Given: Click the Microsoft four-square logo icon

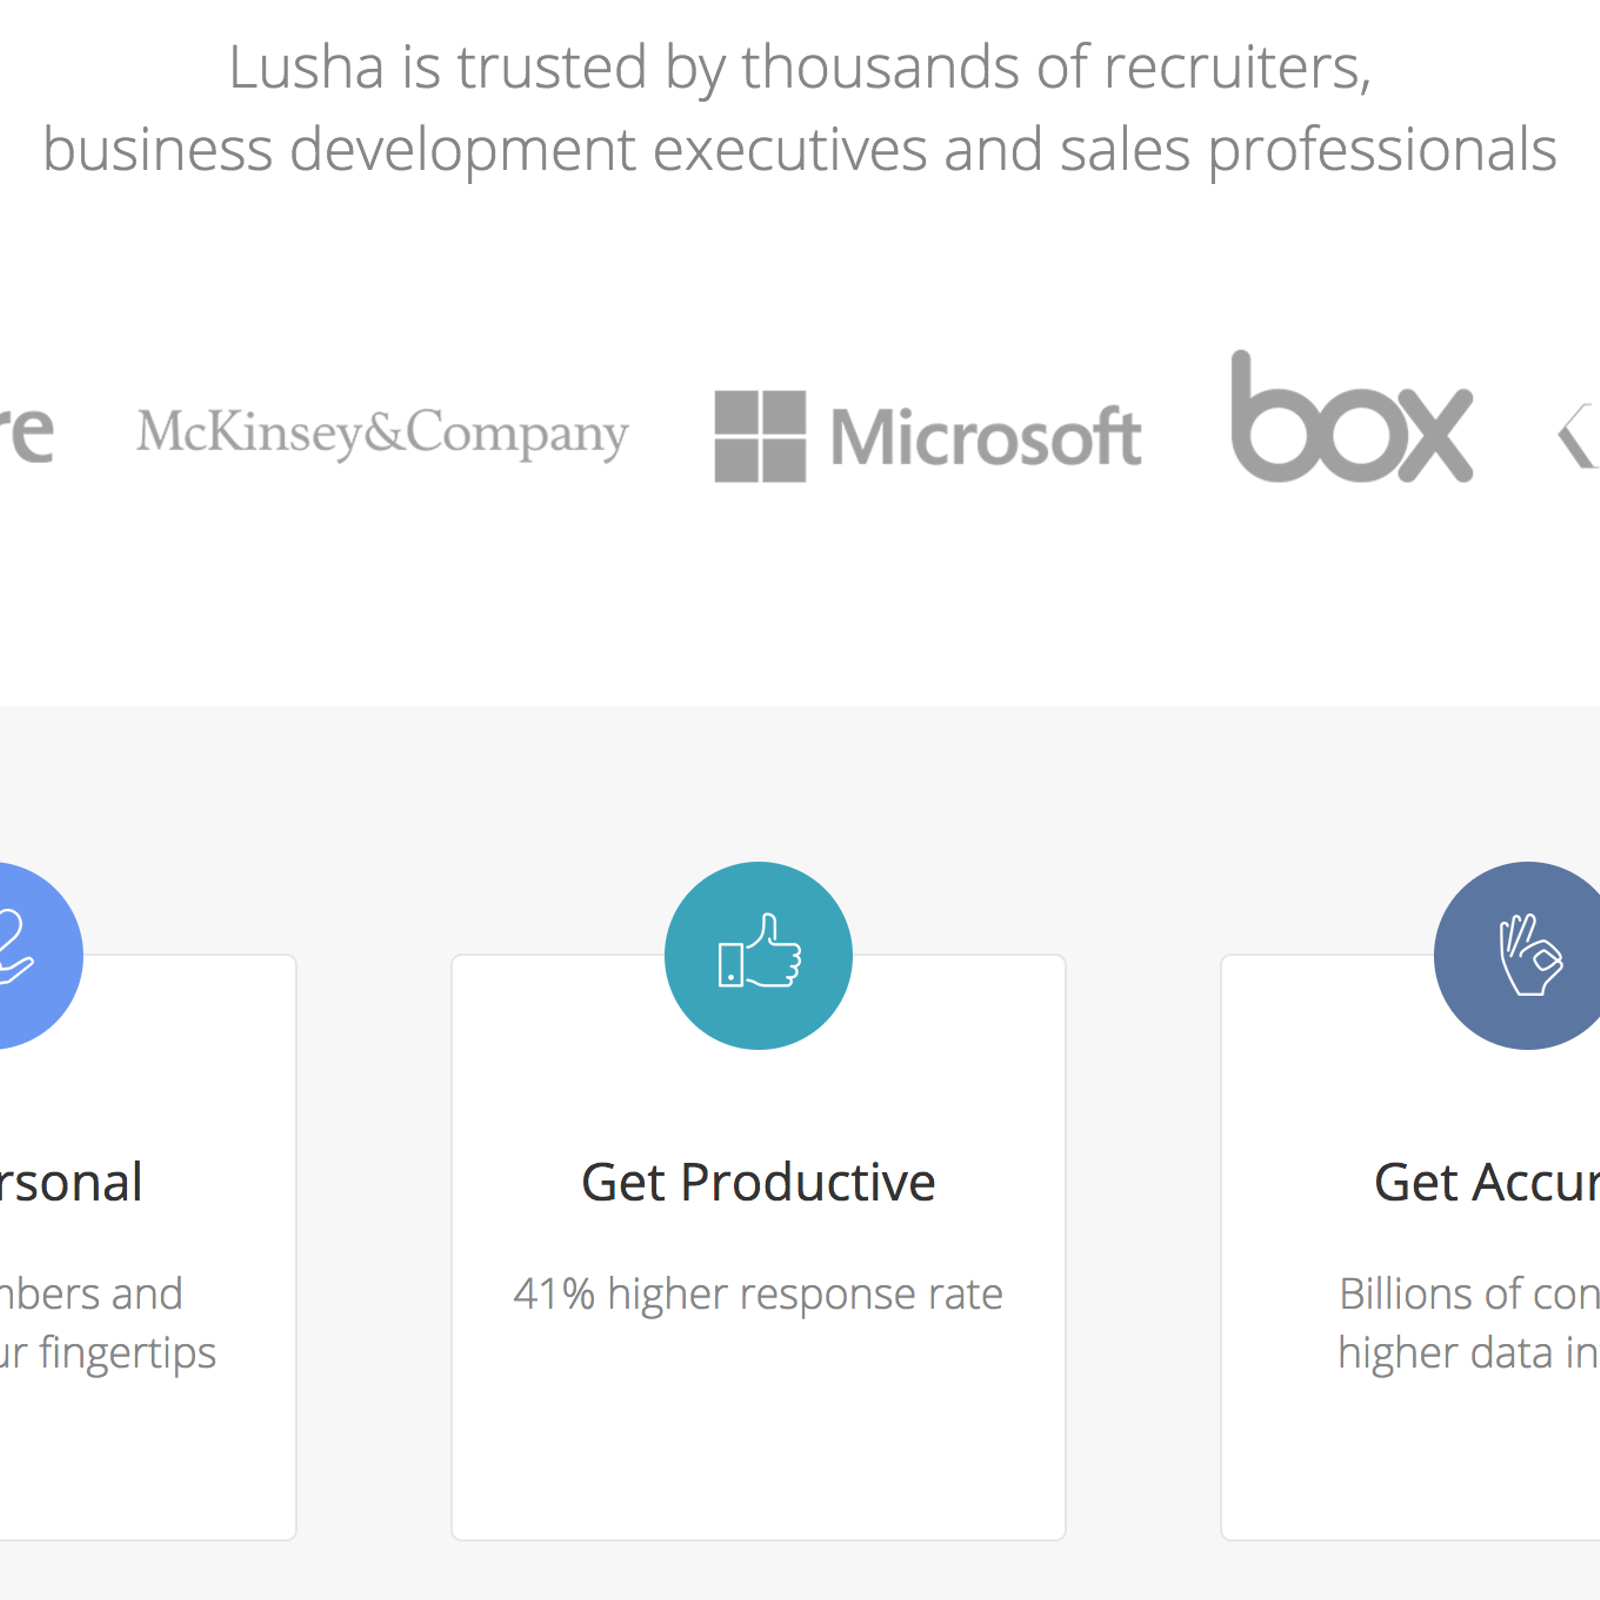Looking at the screenshot, I should click(760, 436).
